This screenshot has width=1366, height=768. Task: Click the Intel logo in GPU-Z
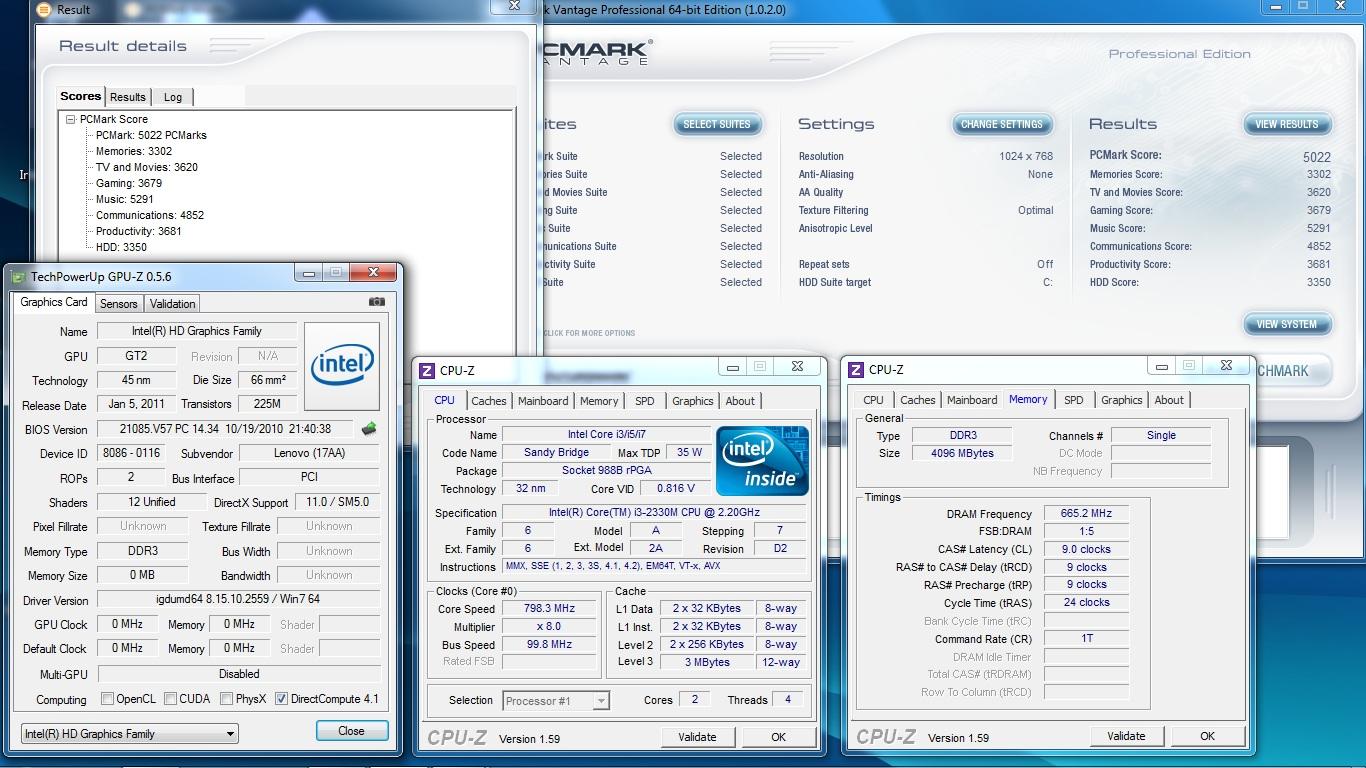click(x=342, y=366)
